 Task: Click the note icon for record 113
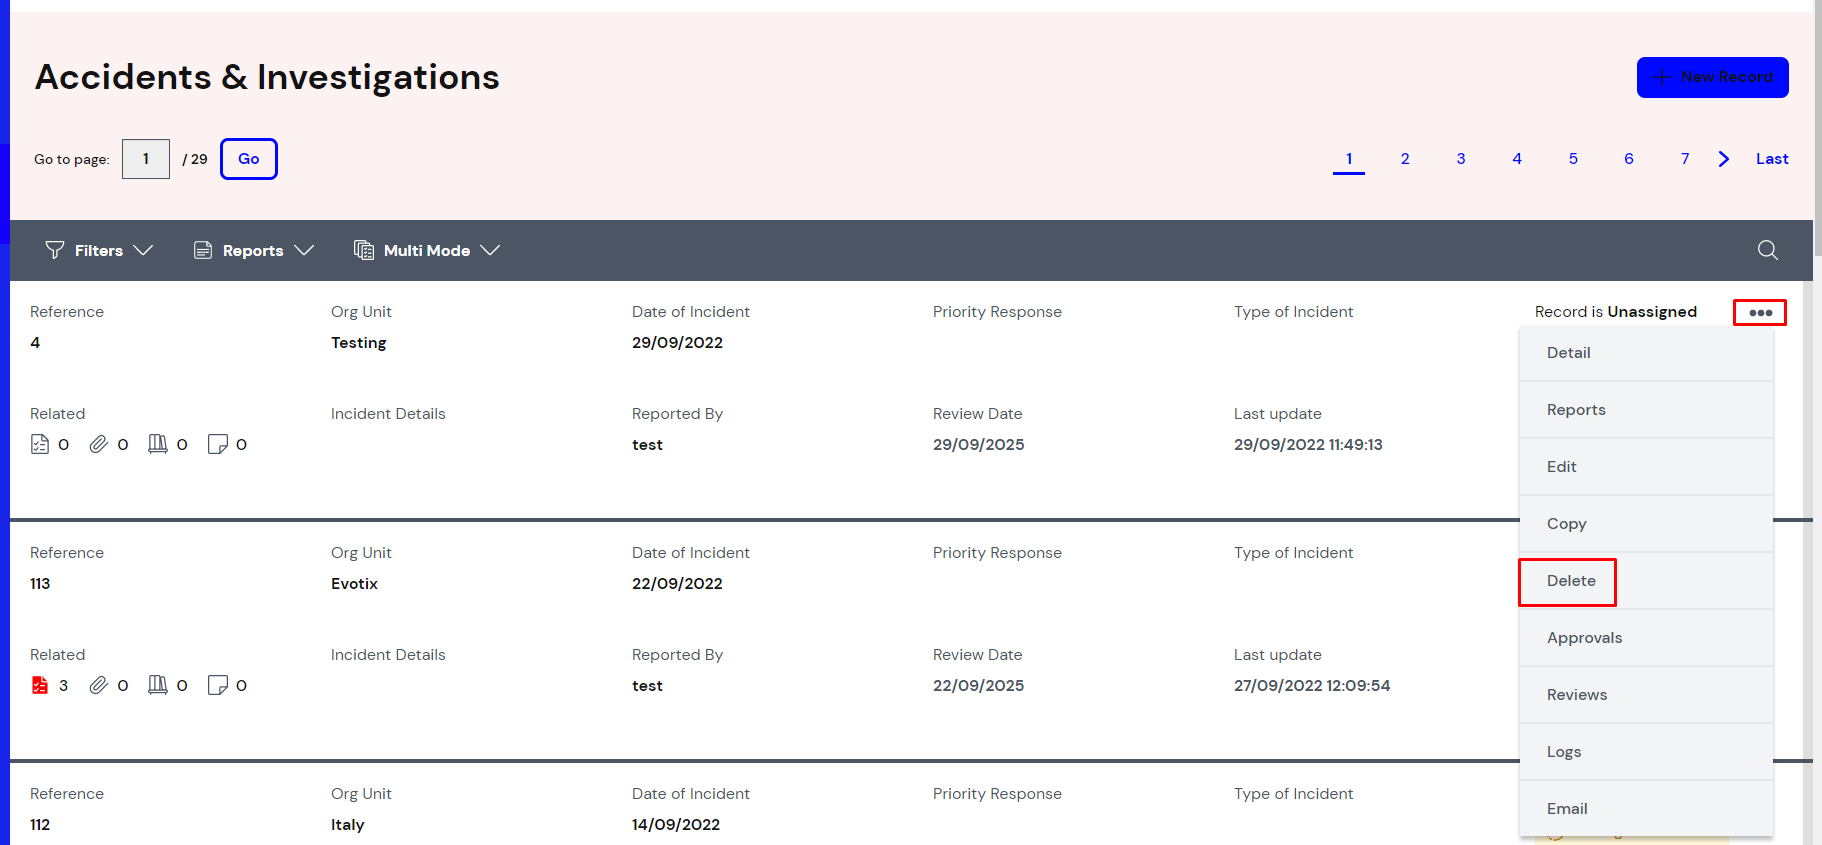(x=217, y=685)
